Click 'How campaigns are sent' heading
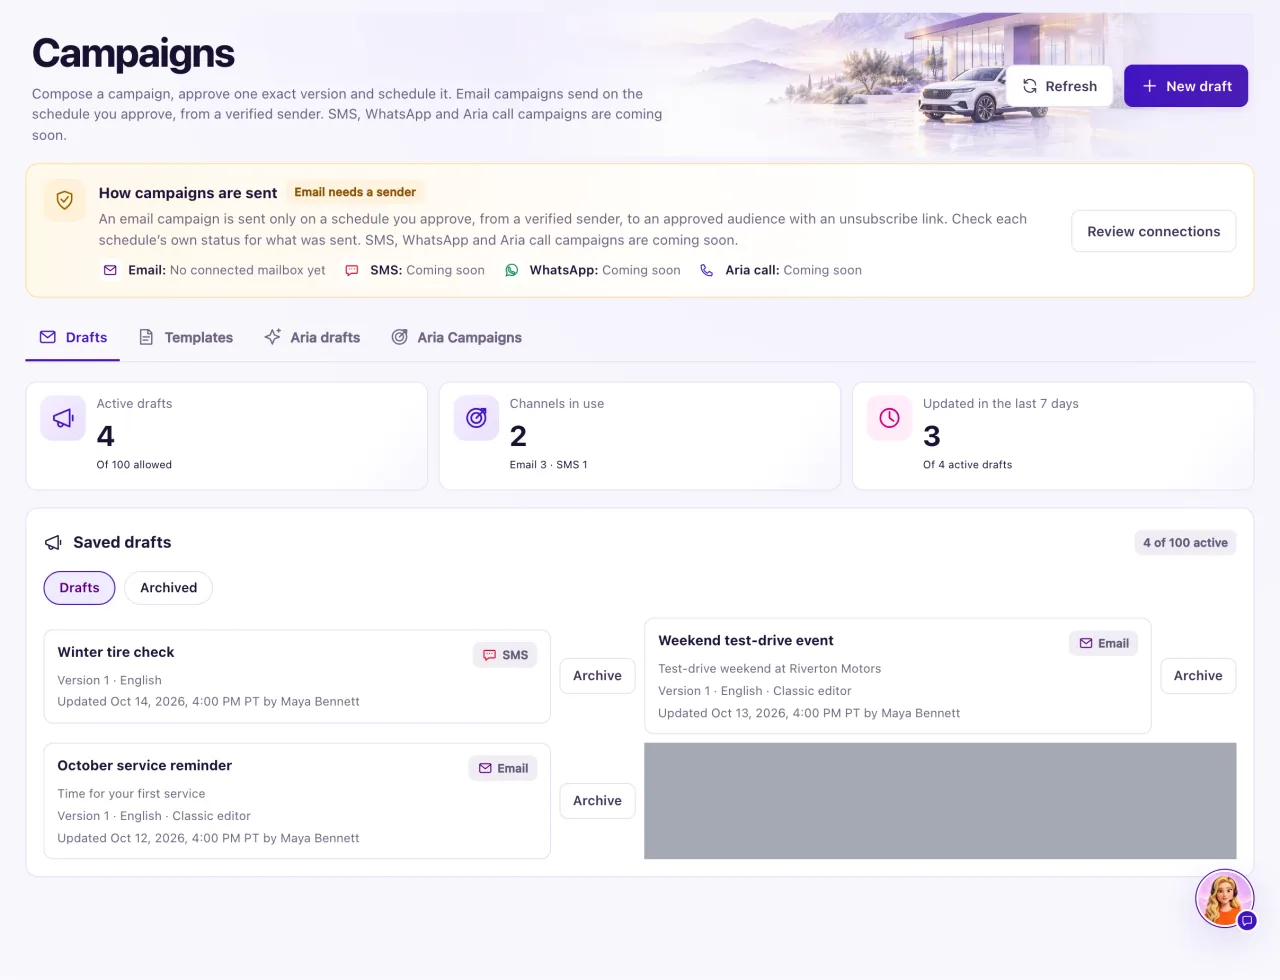1280x980 pixels. (188, 193)
